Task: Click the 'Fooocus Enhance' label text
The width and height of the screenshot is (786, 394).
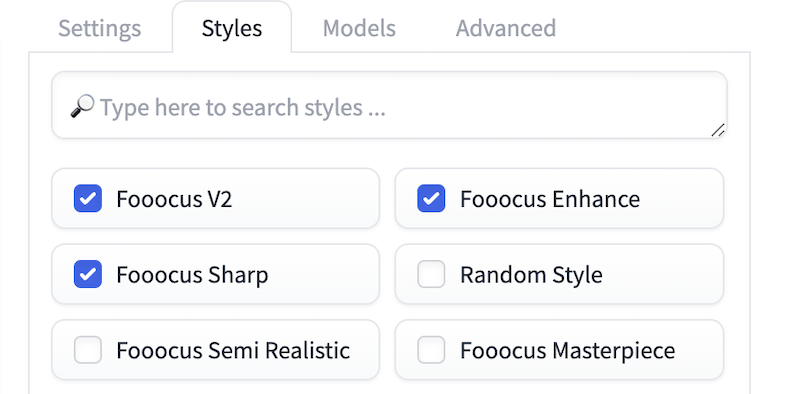Action: point(550,199)
